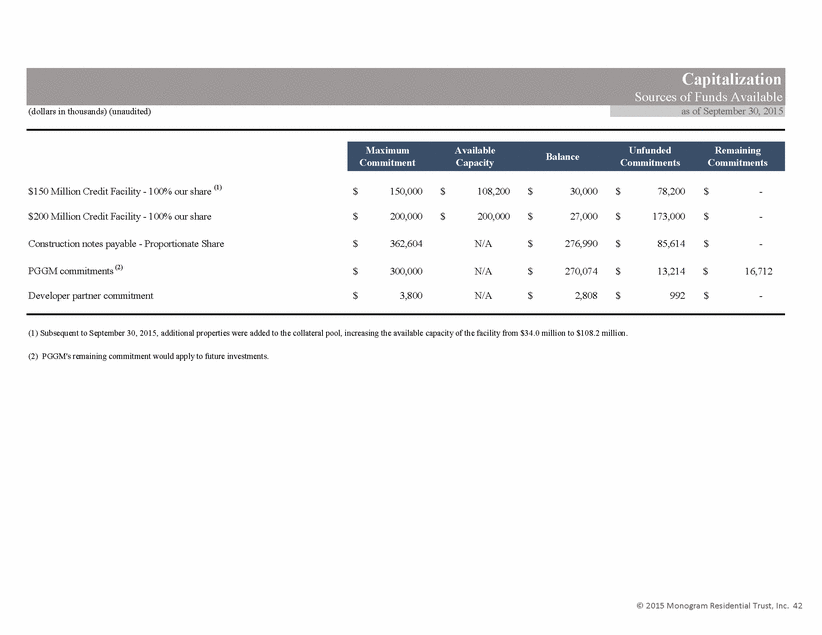Click the 362,604 maximum commitment value
The image size is (822, 635).
tap(406, 244)
